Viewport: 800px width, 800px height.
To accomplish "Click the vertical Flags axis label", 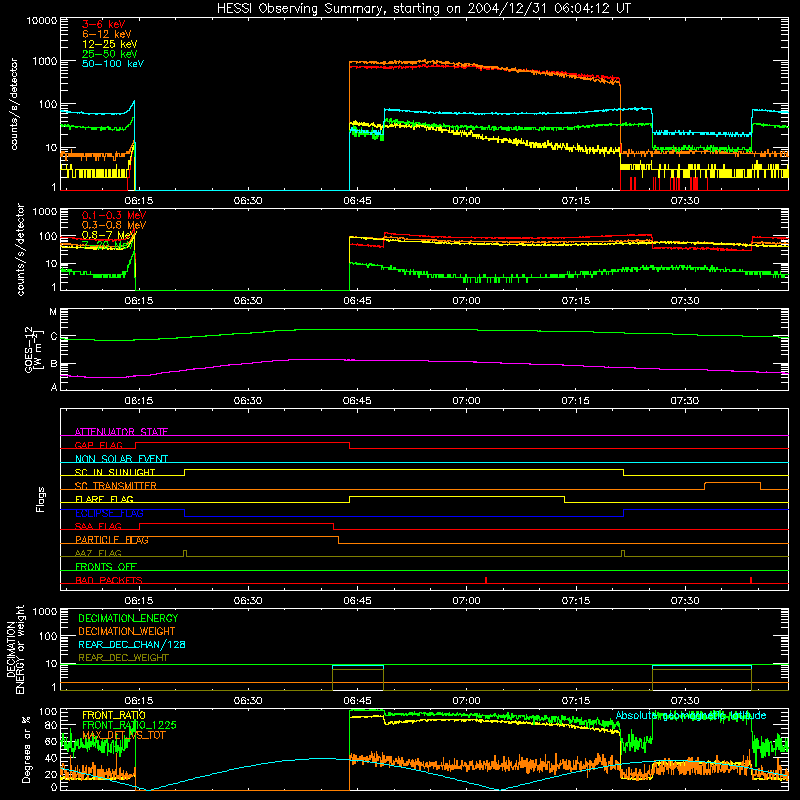I will tap(40, 499).
